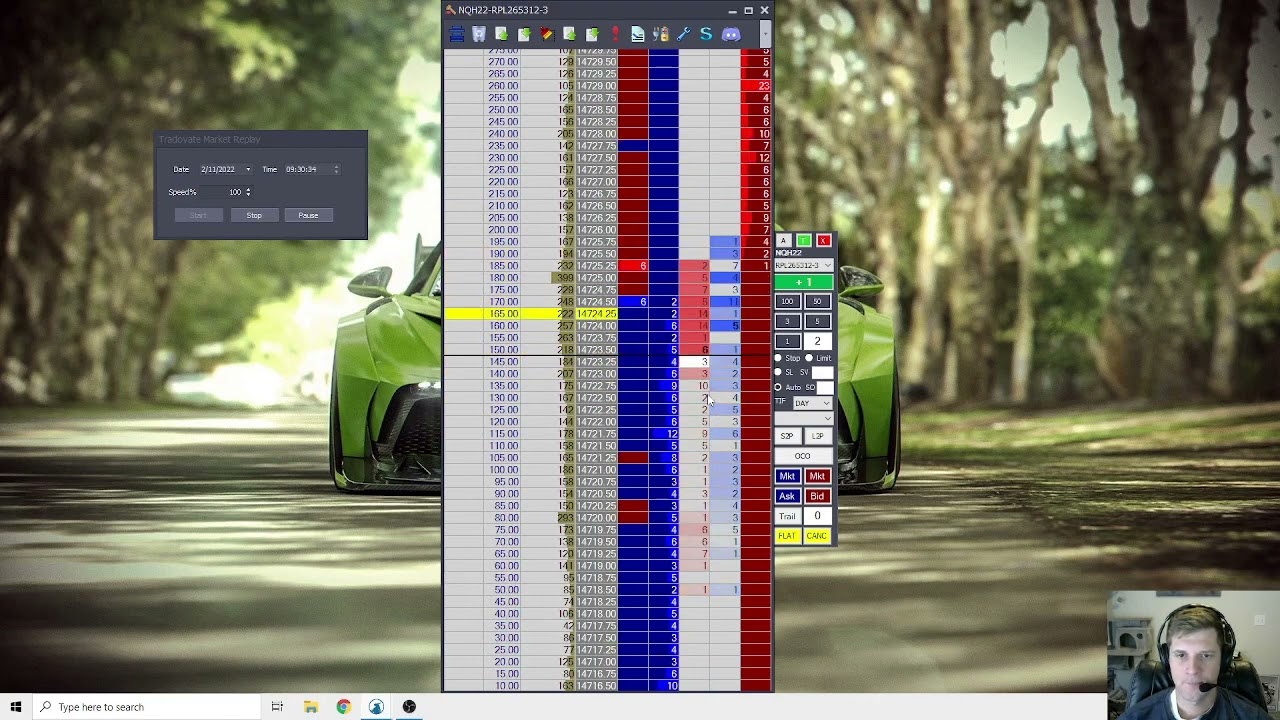The width and height of the screenshot is (1280, 720).
Task: Set quantity preset to 100
Action: pos(787,301)
